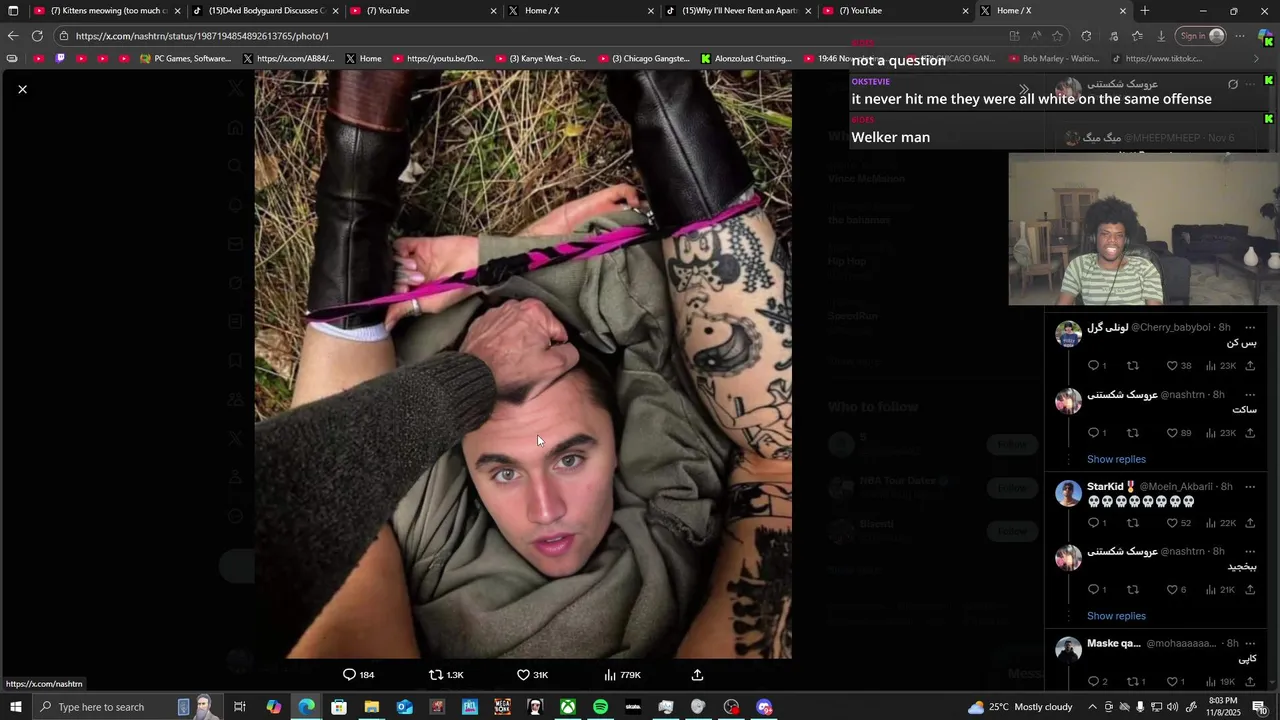The image size is (1280, 720).
Task: Open the browser downloads icon
Action: click(1161, 36)
